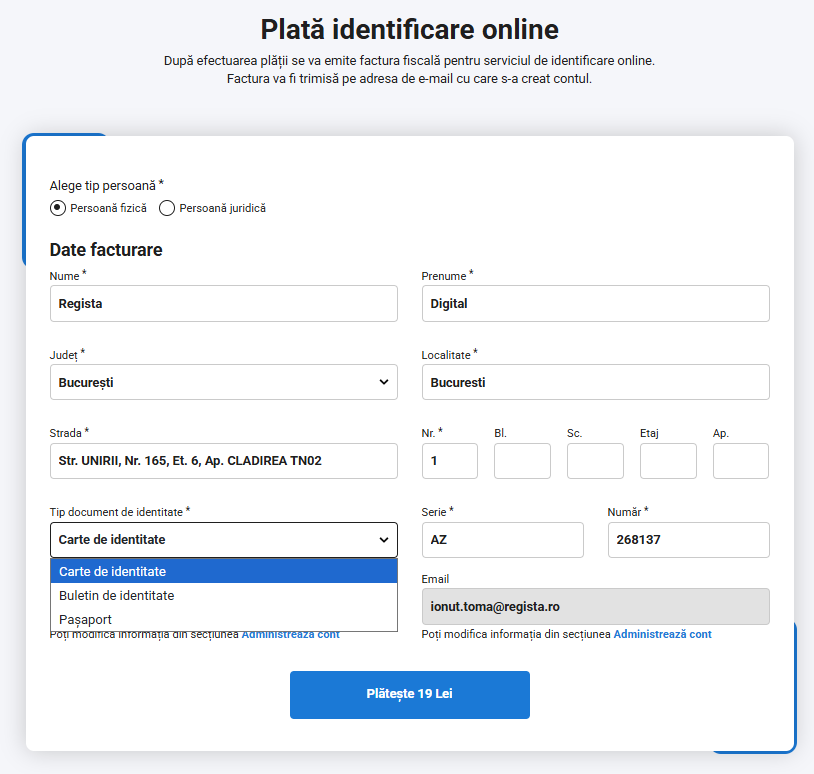Viewport: 814px width, 774px height.
Task: Click the Sc. input field
Action: point(595,461)
